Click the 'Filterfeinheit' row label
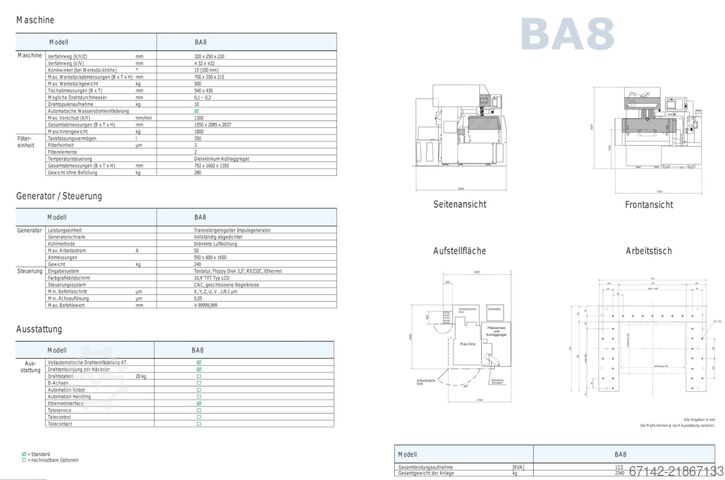Screen dimensions: 725x480 61,145
